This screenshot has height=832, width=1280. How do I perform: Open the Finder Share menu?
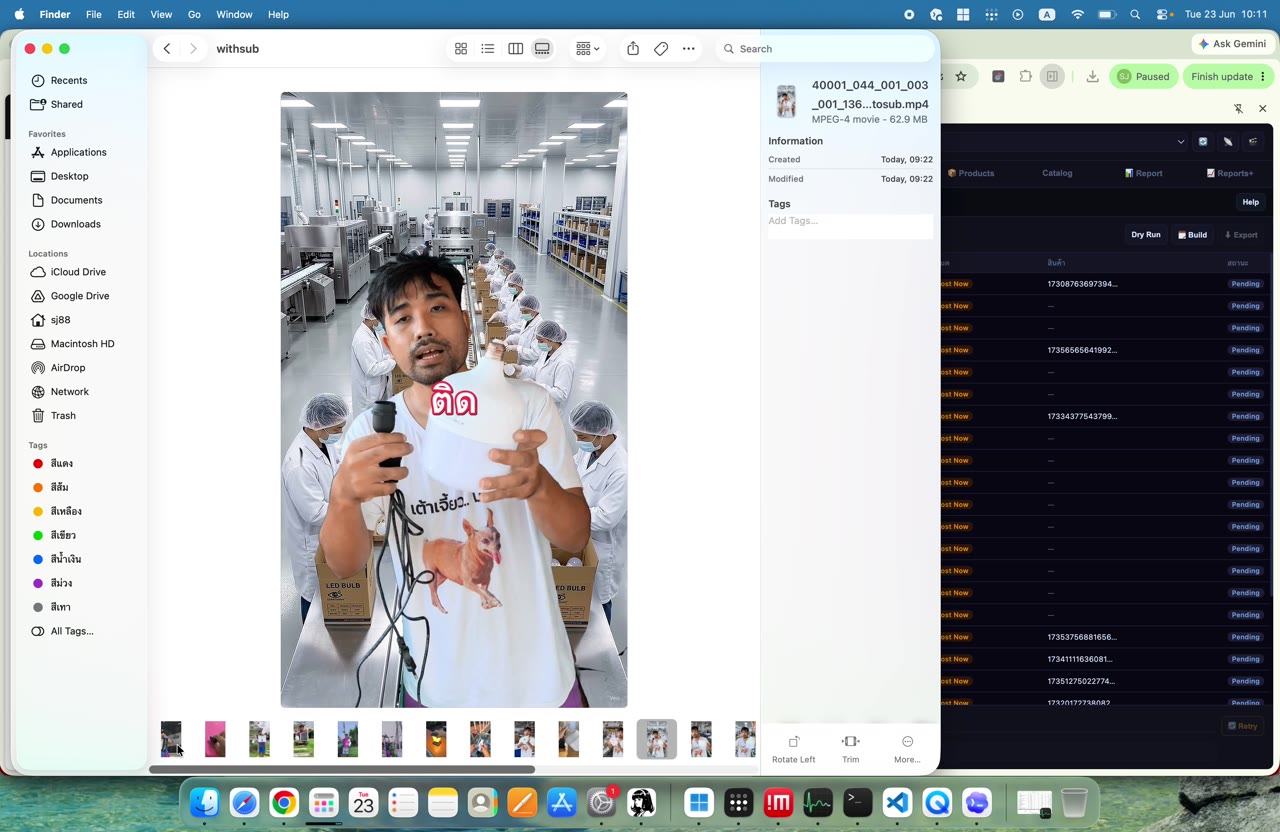point(633,49)
